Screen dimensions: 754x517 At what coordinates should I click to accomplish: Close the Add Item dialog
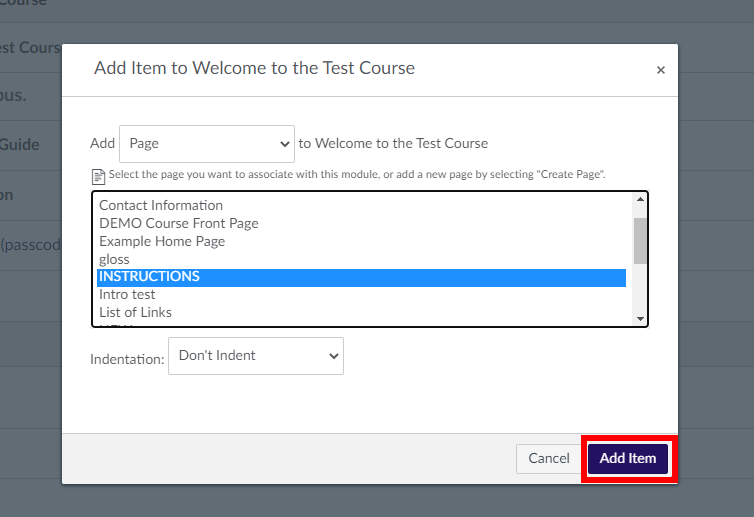click(661, 70)
